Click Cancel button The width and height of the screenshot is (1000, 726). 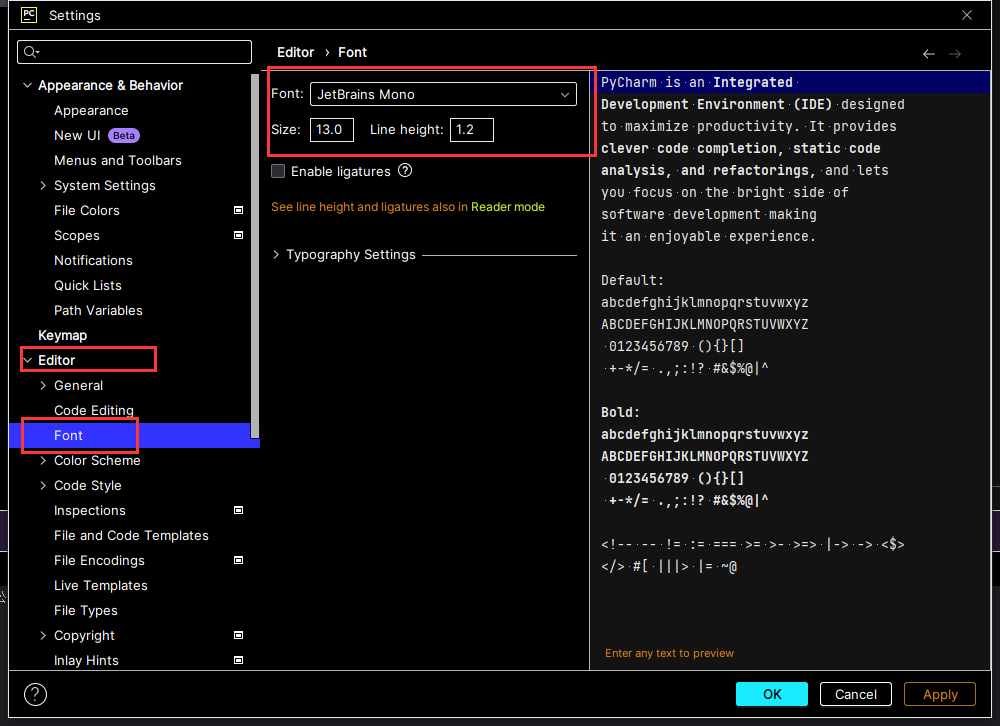pos(855,694)
